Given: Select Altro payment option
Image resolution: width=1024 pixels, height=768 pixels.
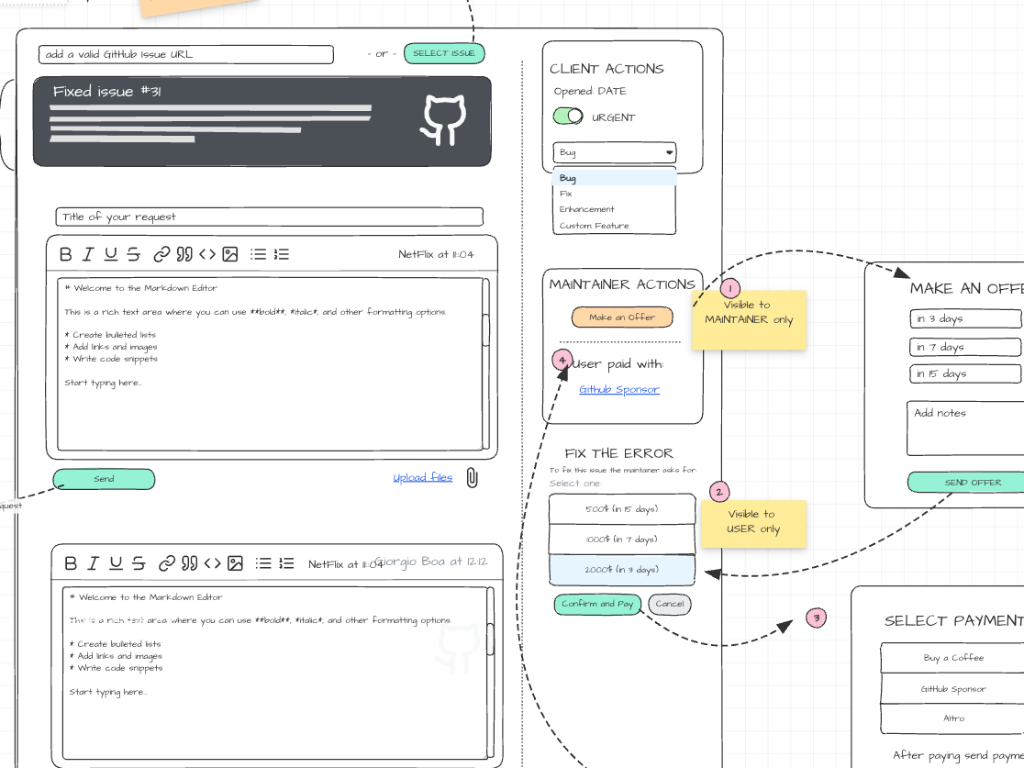Looking at the screenshot, I should click(953, 718).
